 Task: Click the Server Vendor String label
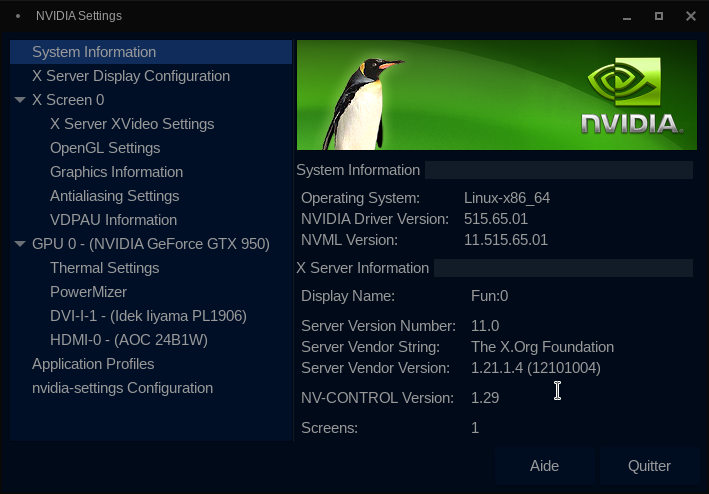(370, 347)
